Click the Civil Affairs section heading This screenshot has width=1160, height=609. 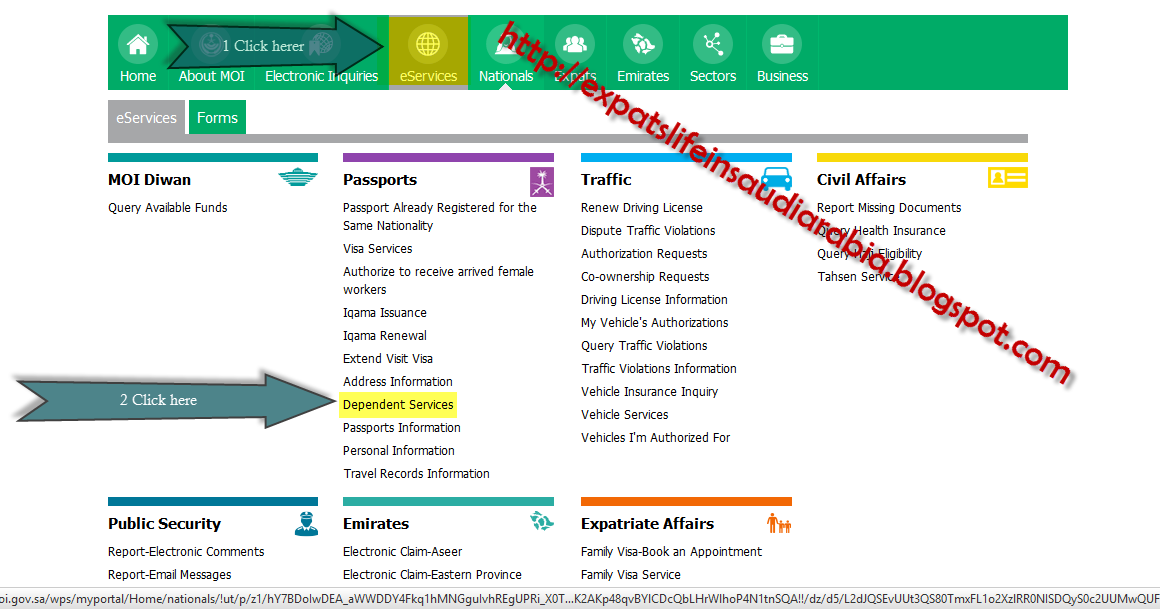[x=861, y=180]
